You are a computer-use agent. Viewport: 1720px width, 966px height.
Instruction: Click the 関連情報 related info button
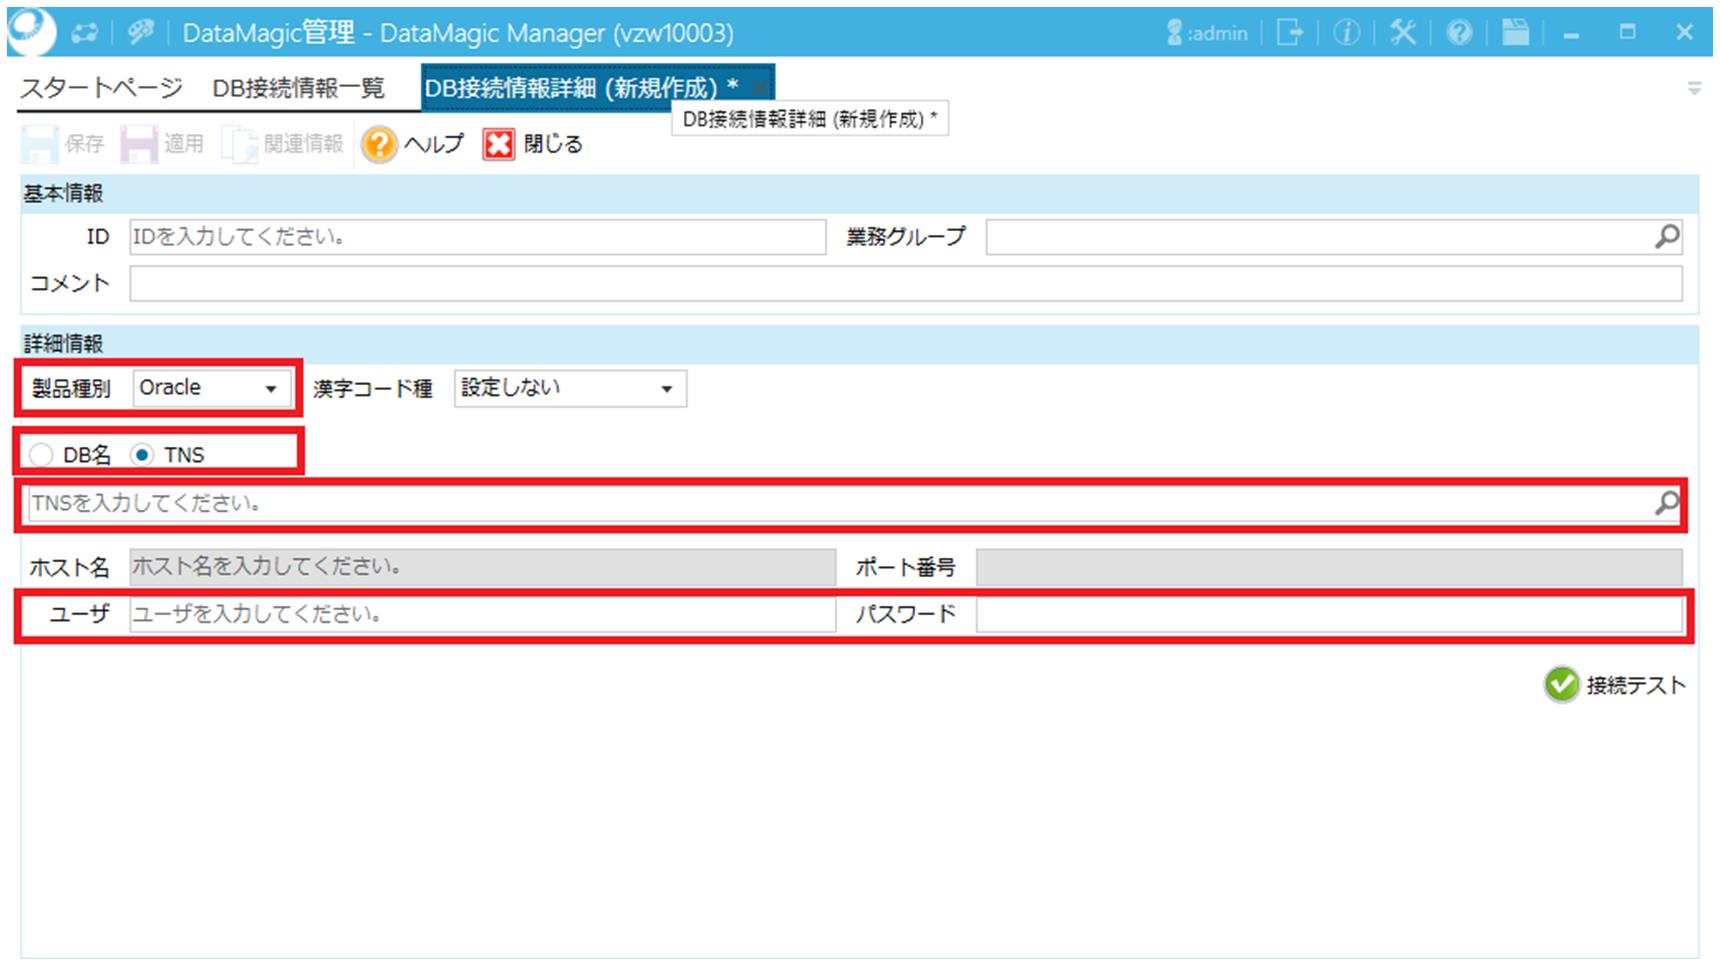(x=283, y=144)
